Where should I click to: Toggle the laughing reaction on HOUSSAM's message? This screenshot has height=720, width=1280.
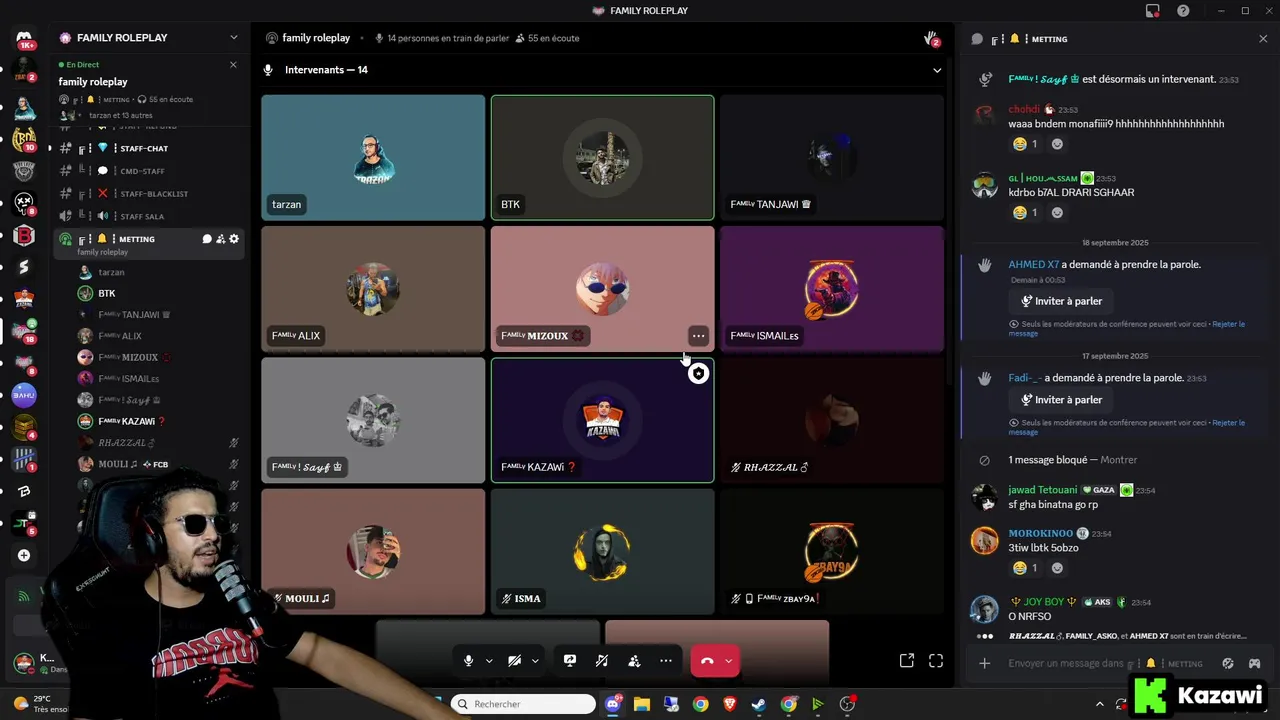1025,213
